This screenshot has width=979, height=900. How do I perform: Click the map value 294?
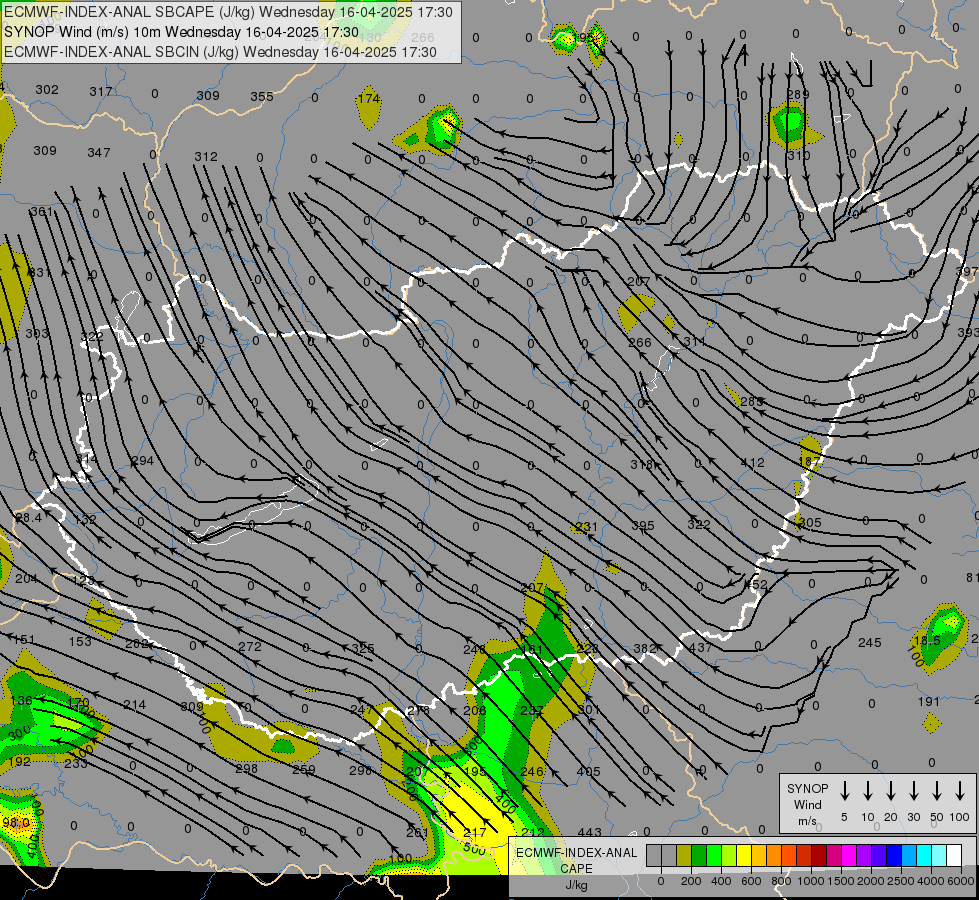(x=142, y=460)
